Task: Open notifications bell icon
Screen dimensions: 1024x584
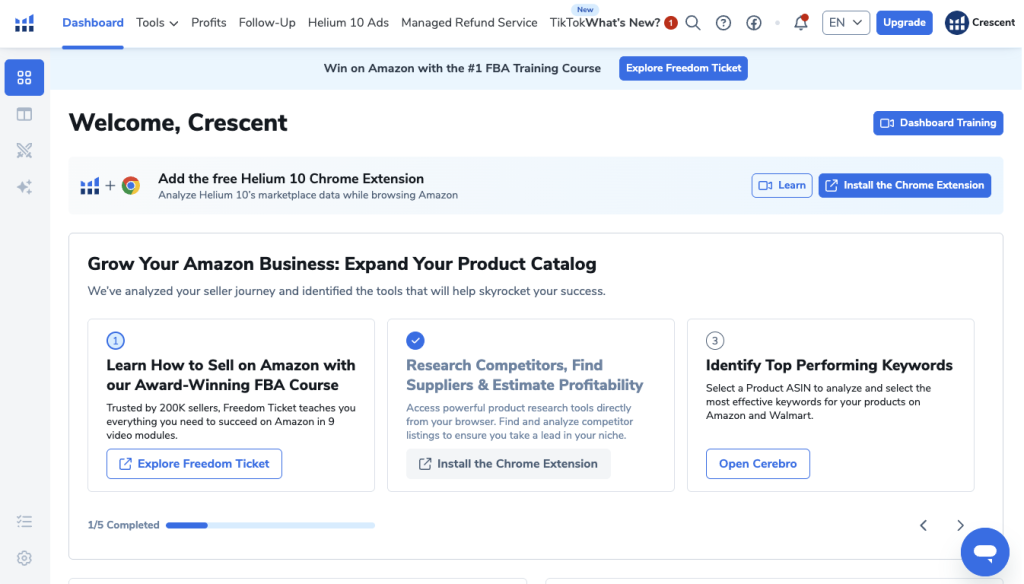Action: [801, 23]
